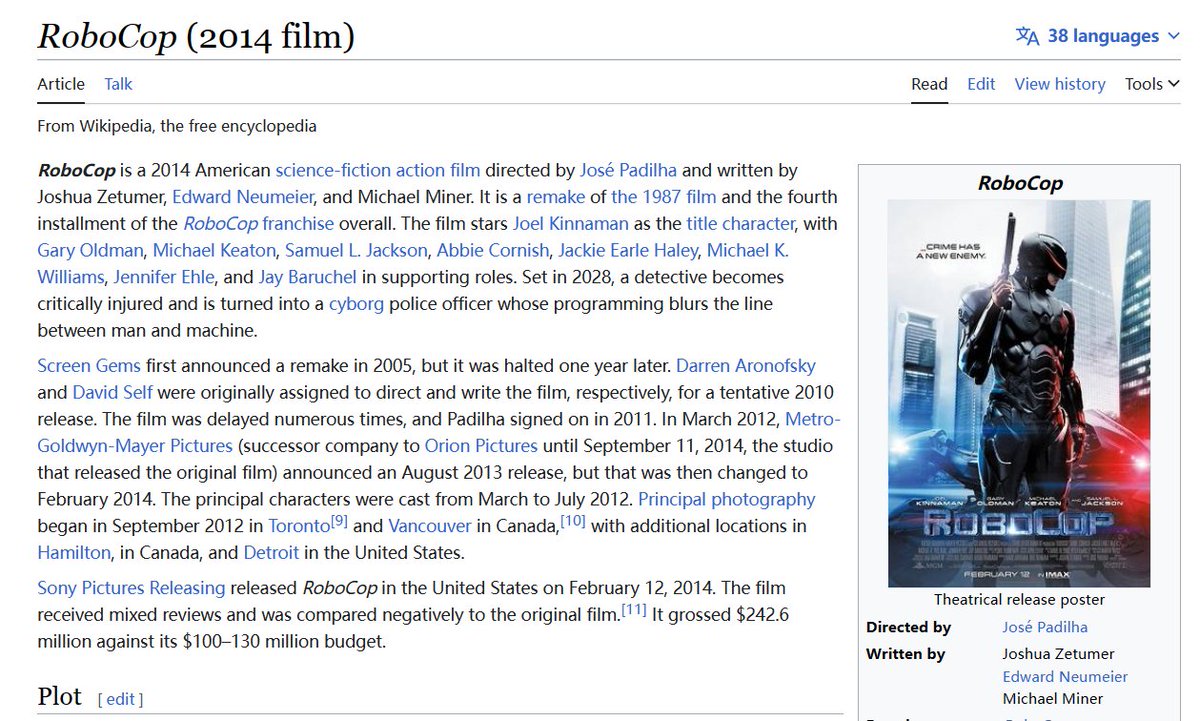Open Jay Baruchel's link
This screenshot has height=721, width=1200.
tap(308, 276)
